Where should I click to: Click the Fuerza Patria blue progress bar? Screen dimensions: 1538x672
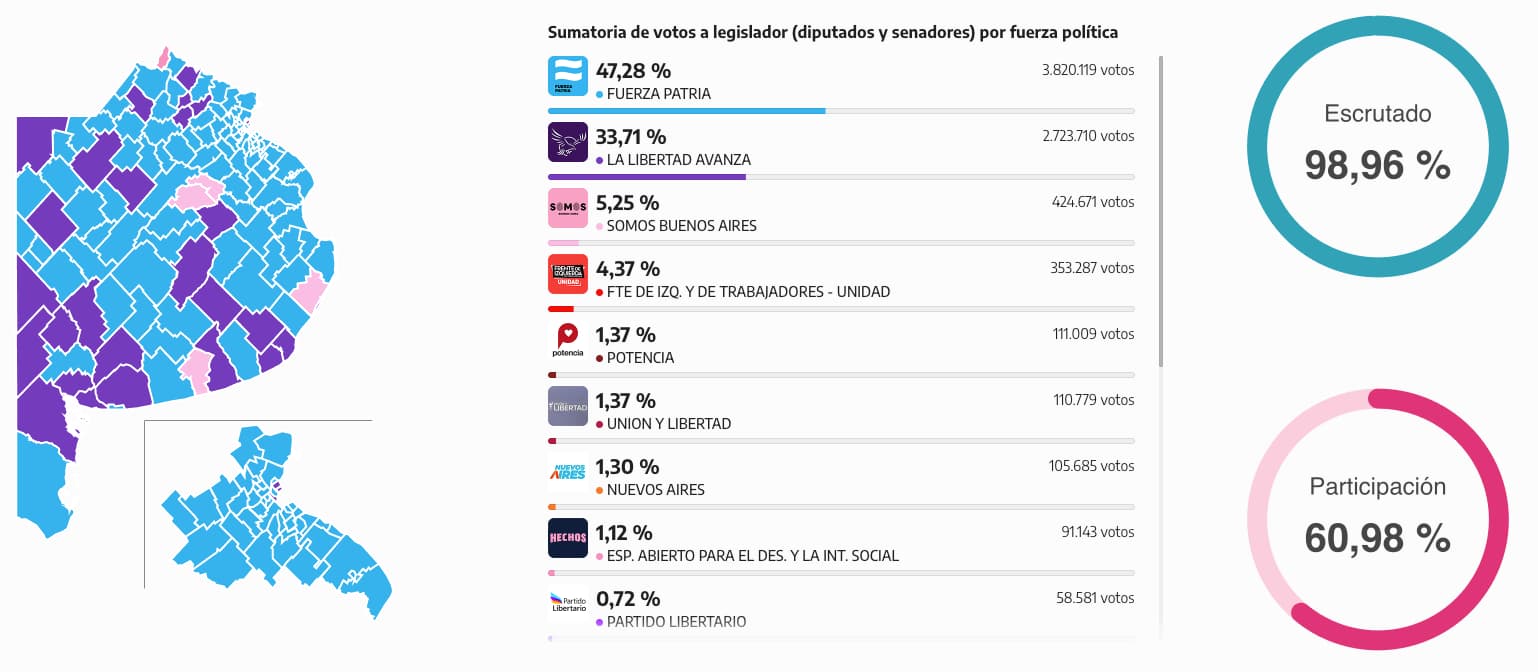(x=687, y=110)
